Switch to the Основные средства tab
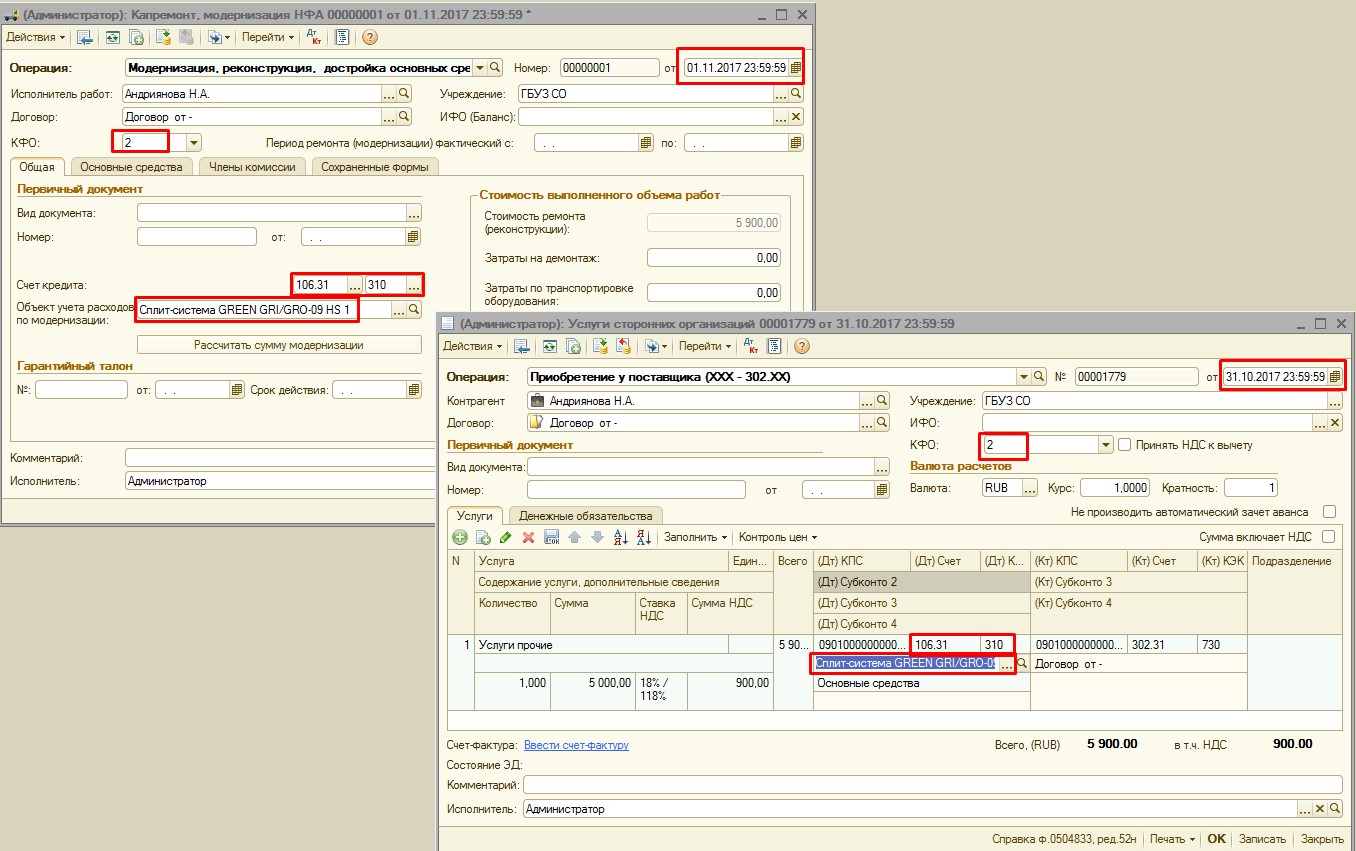The height and width of the screenshot is (851, 1356). click(x=131, y=167)
